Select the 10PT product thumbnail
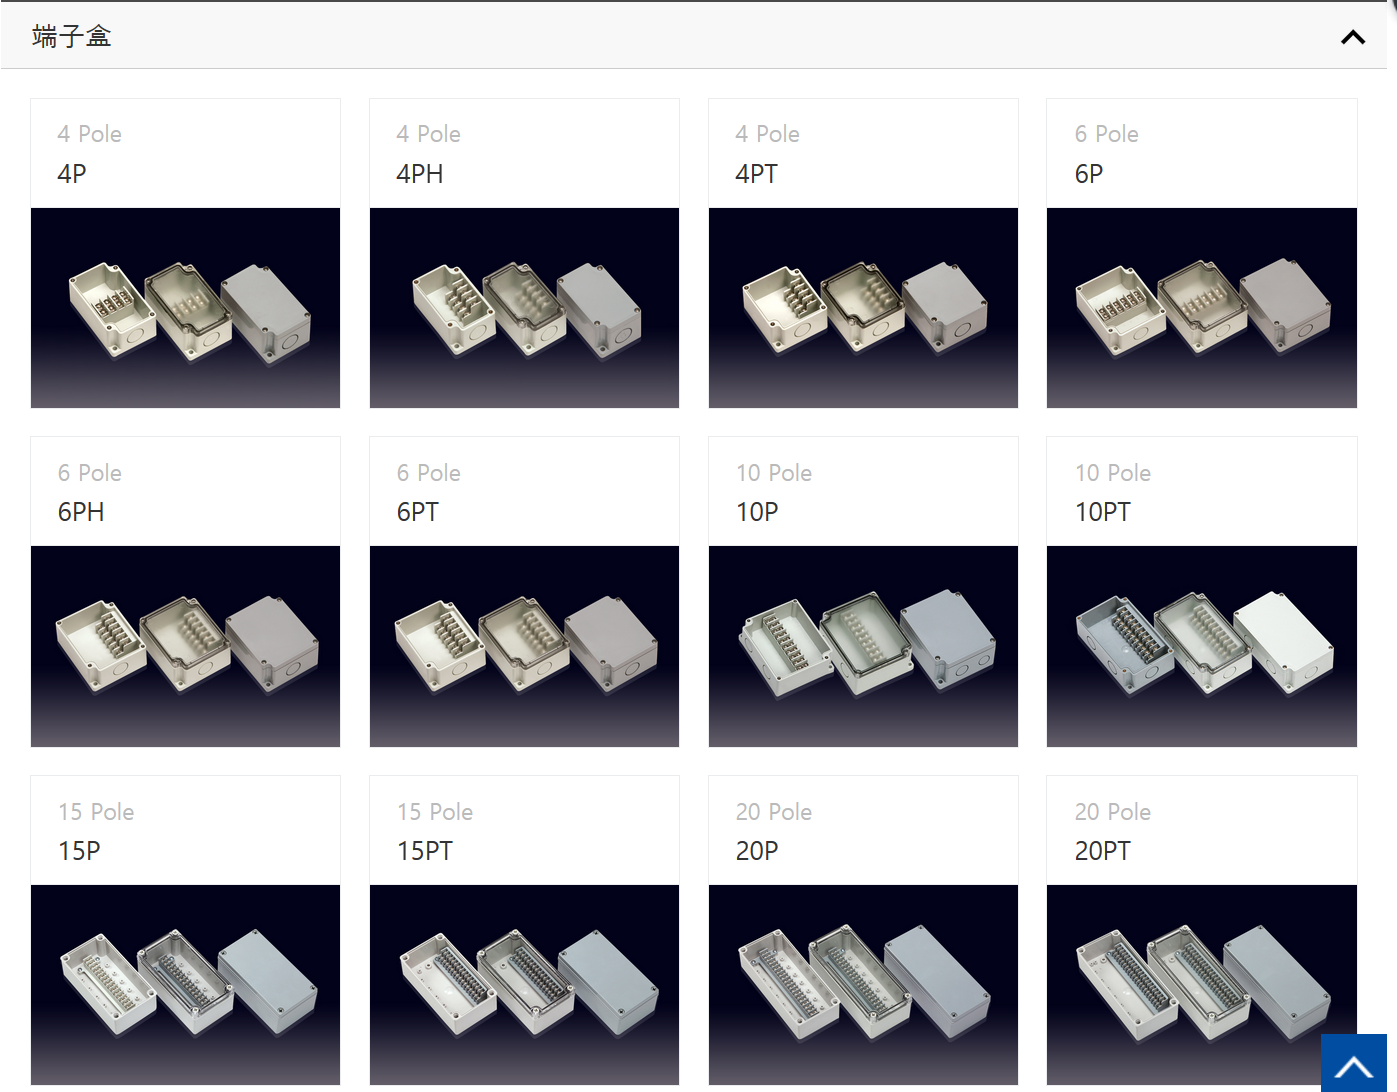The height and width of the screenshot is (1092, 1397). pyautogui.click(x=1201, y=646)
